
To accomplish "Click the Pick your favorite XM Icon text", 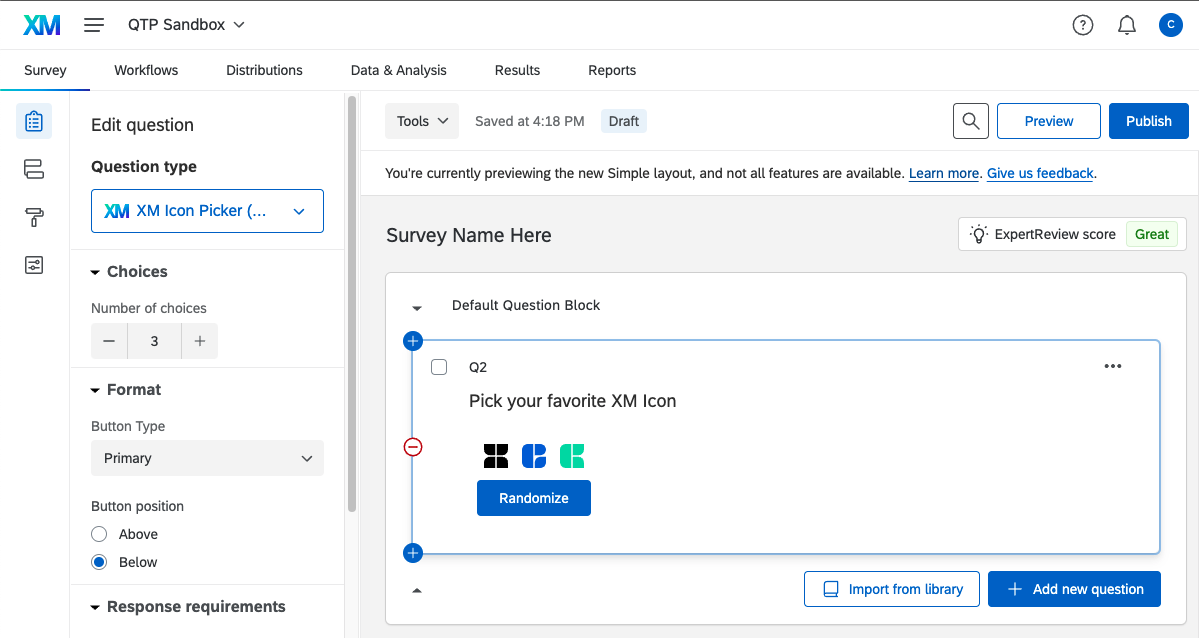I will point(573,402).
